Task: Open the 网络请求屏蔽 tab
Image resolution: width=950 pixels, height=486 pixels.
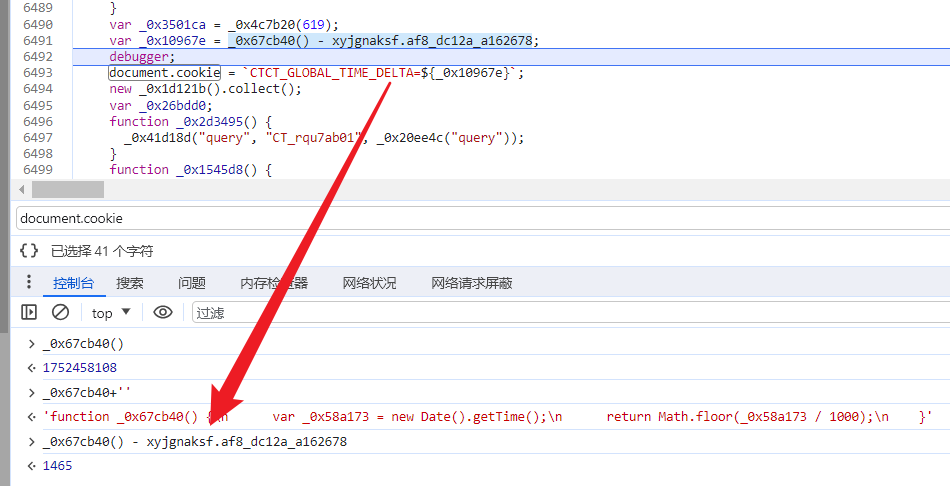Action: coord(472,283)
